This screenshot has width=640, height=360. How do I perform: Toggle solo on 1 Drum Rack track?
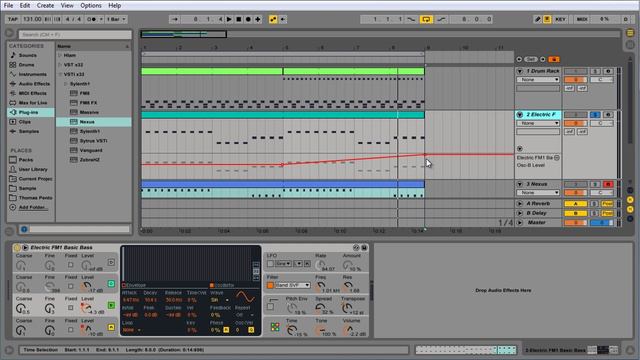pyautogui.click(x=595, y=71)
